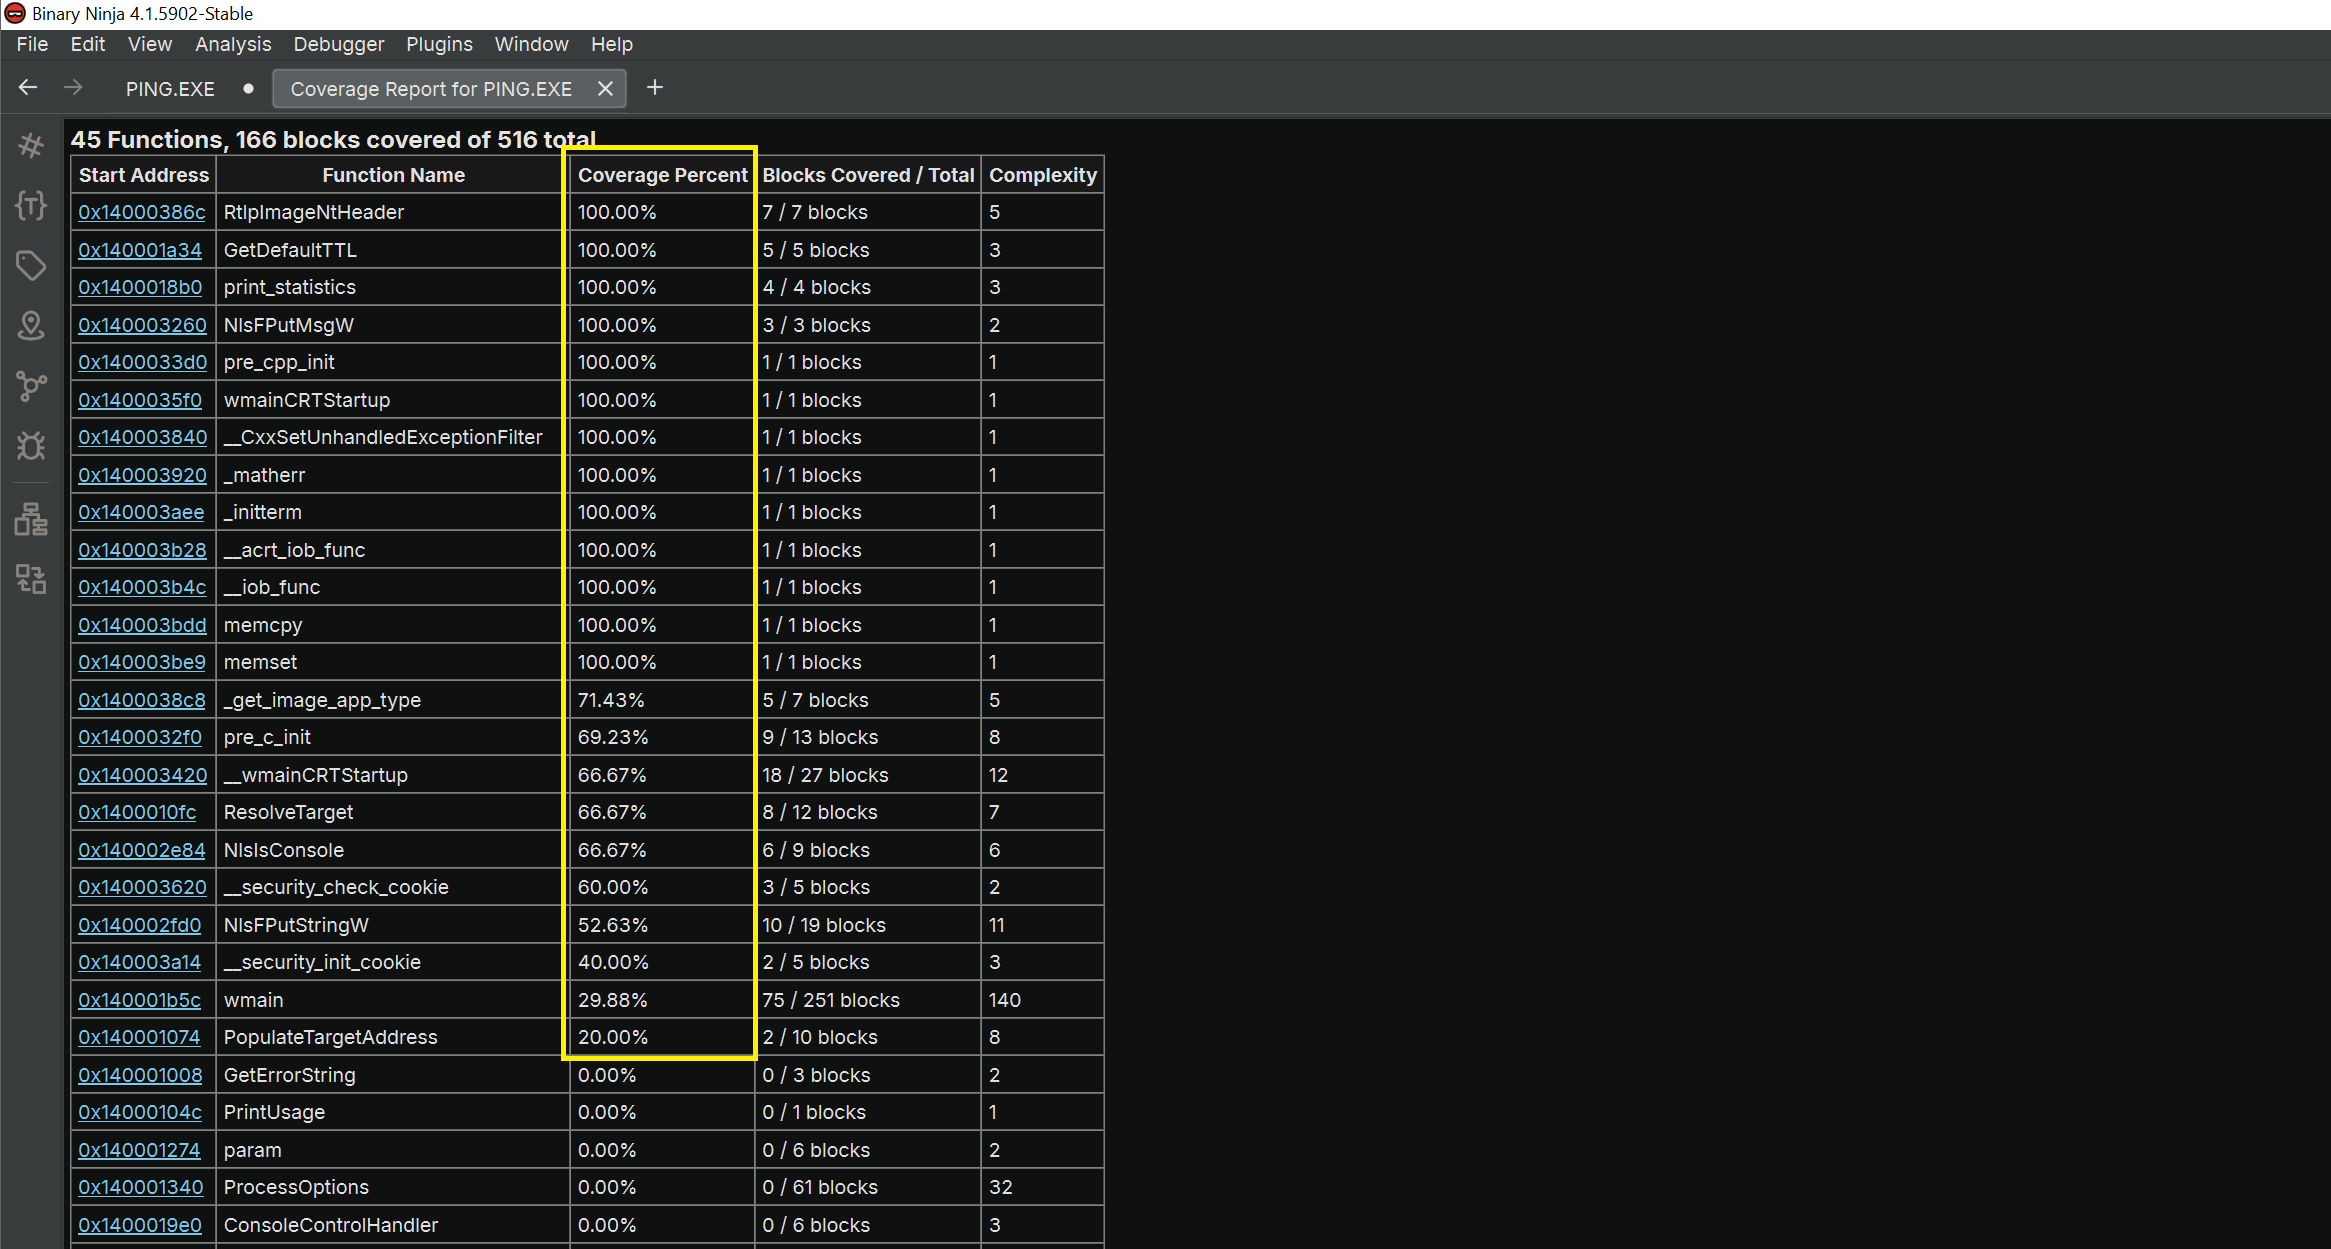Image resolution: width=2331 pixels, height=1249 pixels.
Task: Go to address 0x140003920
Action: click(142, 475)
